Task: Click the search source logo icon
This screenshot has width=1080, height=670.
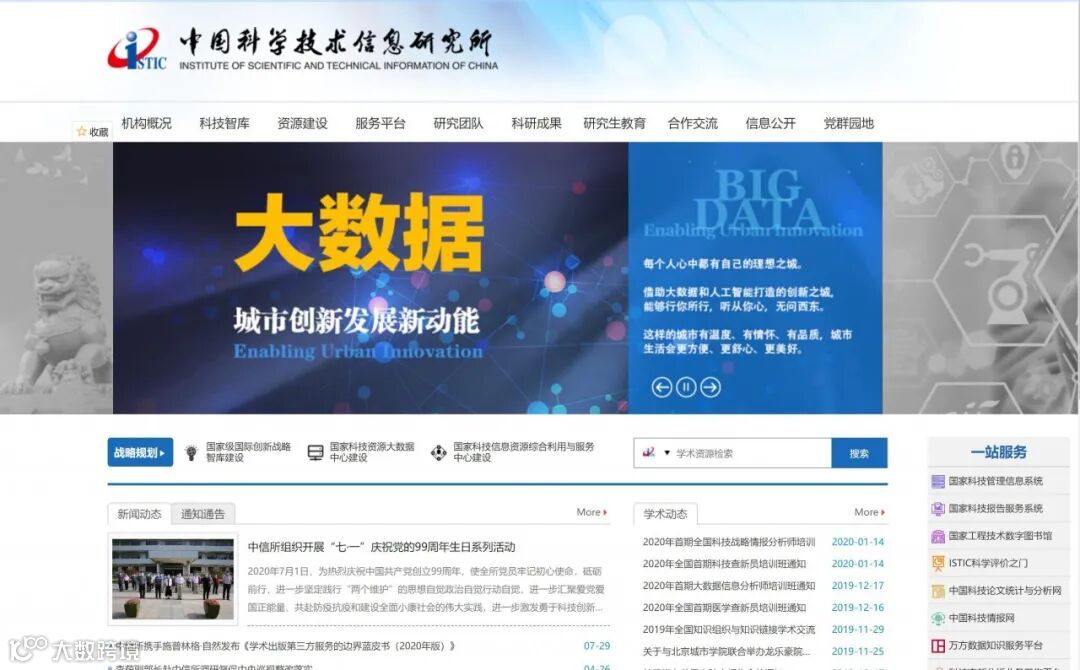Action: tap(649, 452)
